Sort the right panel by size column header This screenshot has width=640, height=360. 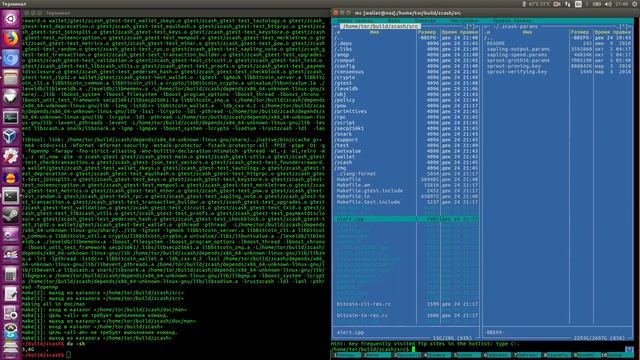[x=580, y=32]
